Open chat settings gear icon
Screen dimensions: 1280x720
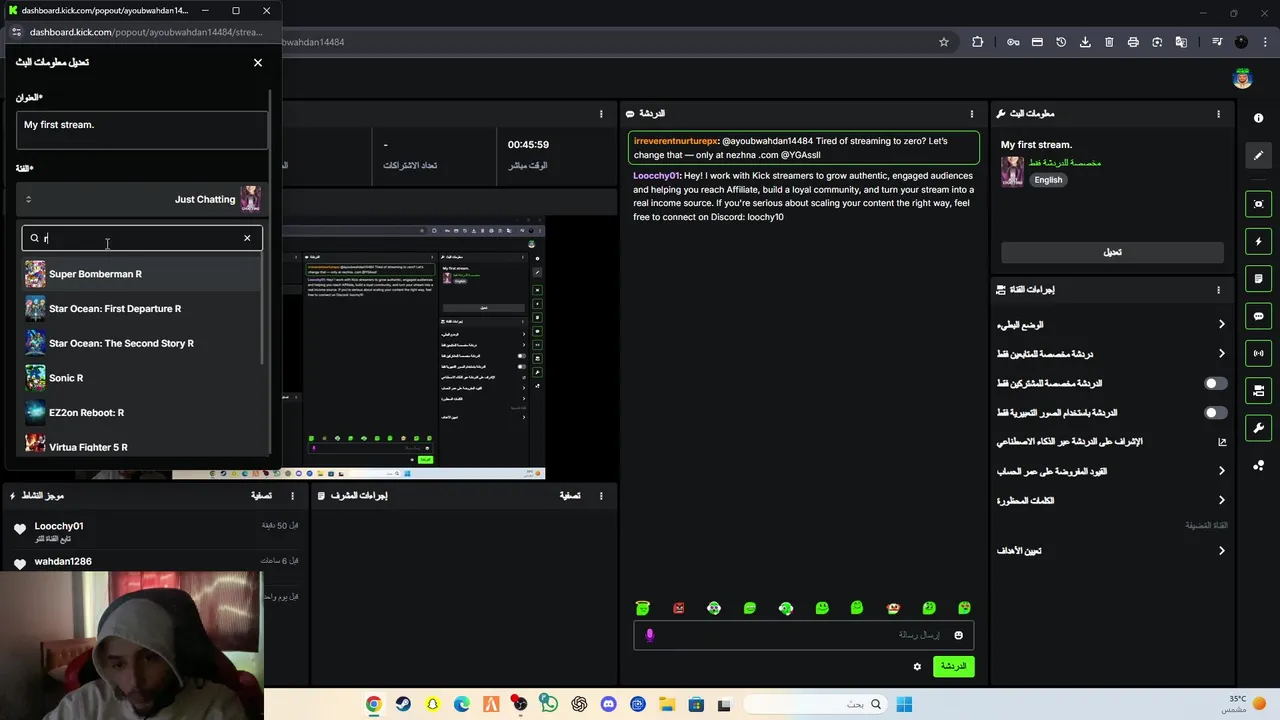[x=917, y=666]
